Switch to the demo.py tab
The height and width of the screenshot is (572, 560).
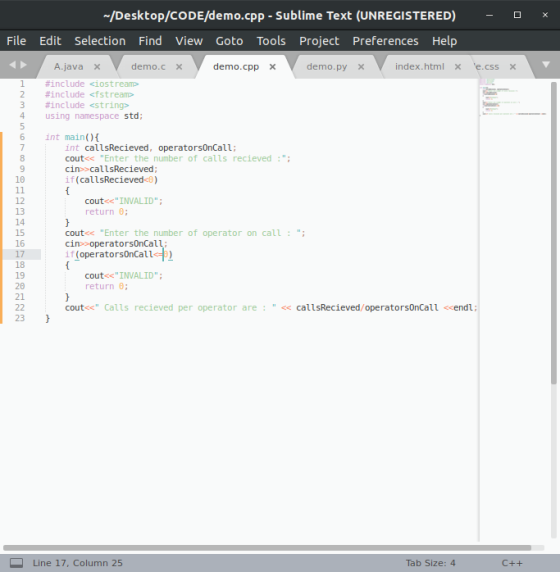327,67
